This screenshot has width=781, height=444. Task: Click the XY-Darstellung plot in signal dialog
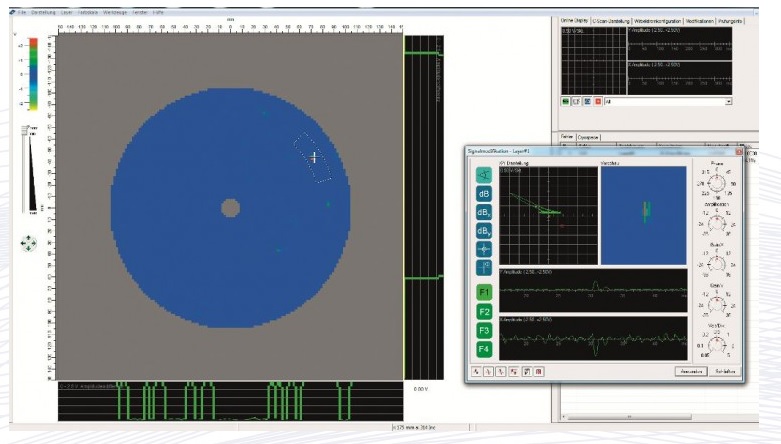(548, 215)
